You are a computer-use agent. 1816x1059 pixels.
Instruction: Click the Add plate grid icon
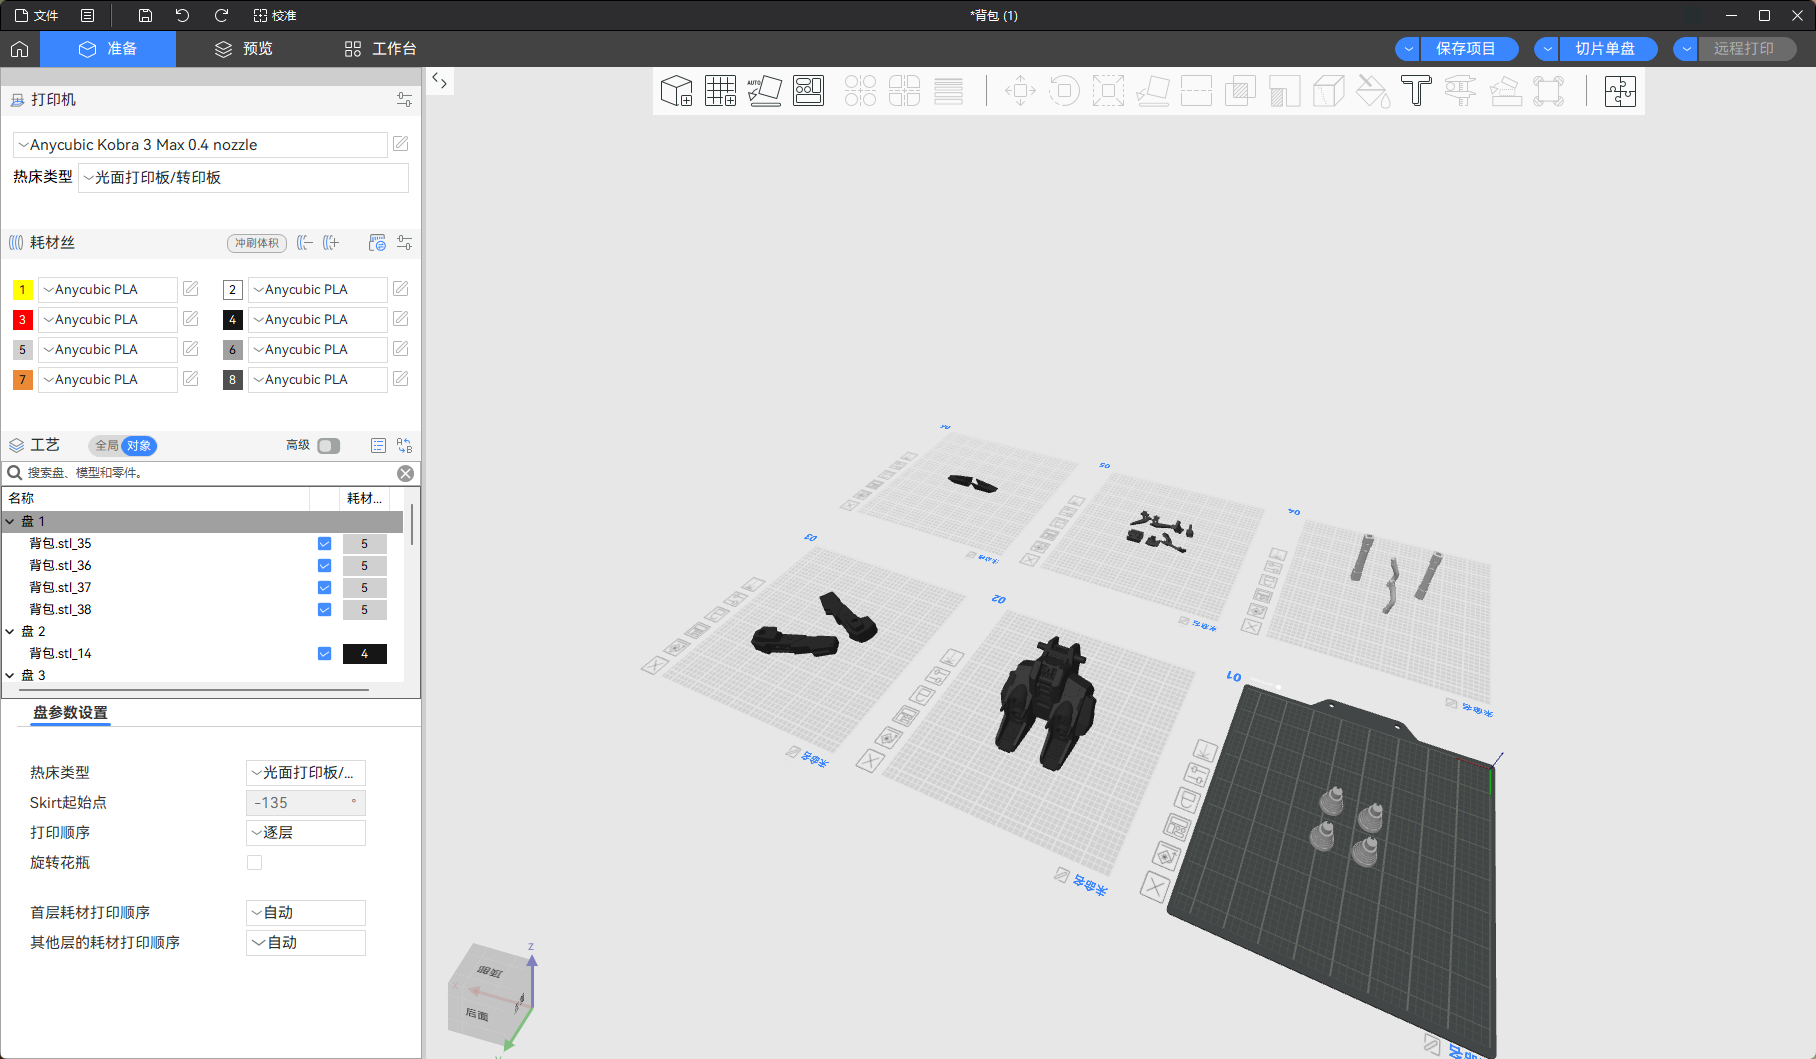point(720,91)
